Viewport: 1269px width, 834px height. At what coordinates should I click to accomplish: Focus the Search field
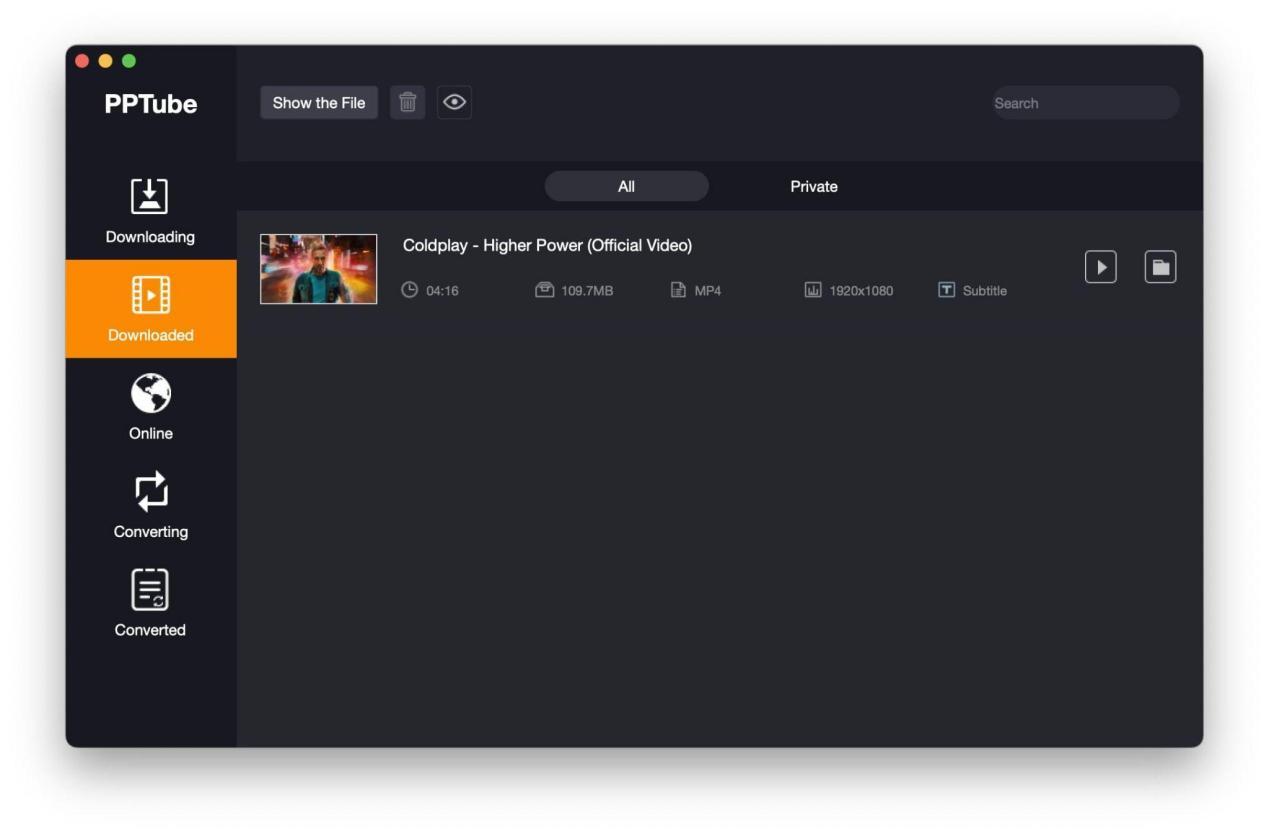[x=1086, y=103]
